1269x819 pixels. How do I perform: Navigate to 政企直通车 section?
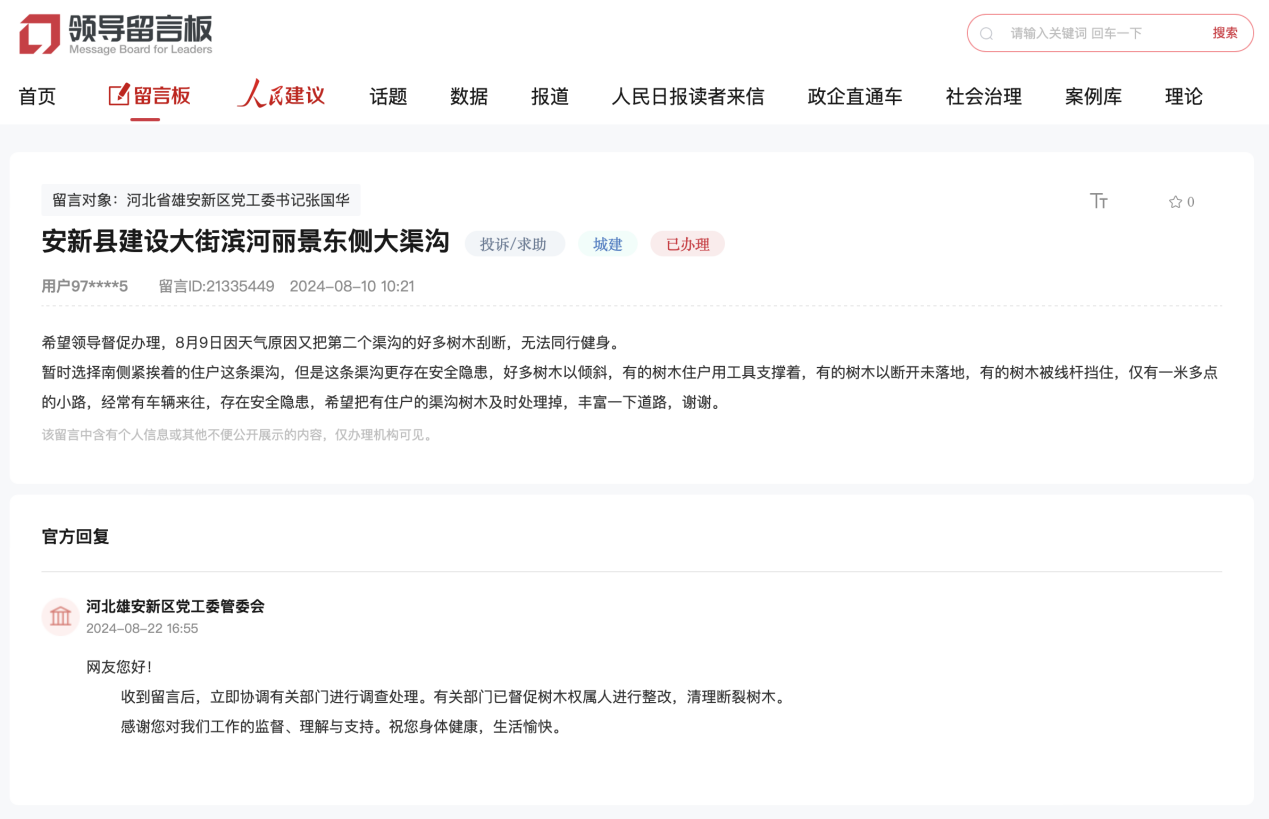pos(855,97)
